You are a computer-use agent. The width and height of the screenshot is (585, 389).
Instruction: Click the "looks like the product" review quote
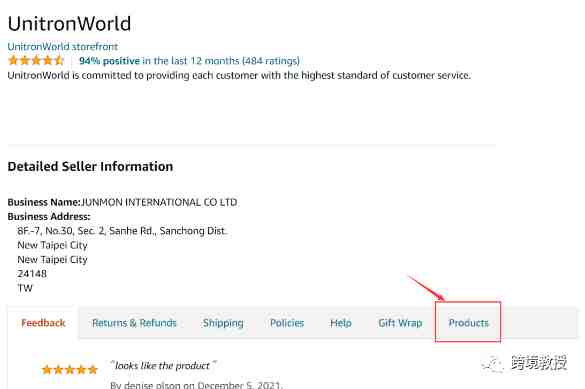(x=163, y=366)
